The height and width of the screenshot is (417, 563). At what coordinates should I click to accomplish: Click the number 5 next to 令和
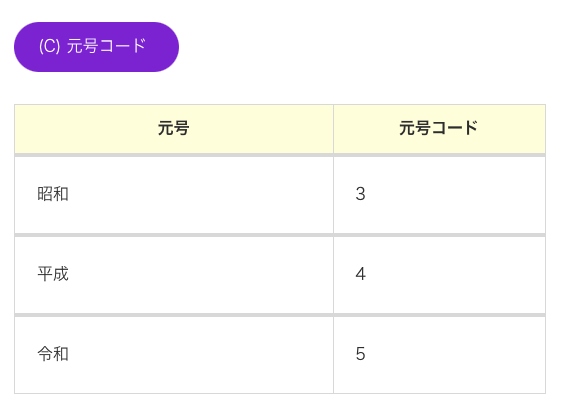[360, 354]
